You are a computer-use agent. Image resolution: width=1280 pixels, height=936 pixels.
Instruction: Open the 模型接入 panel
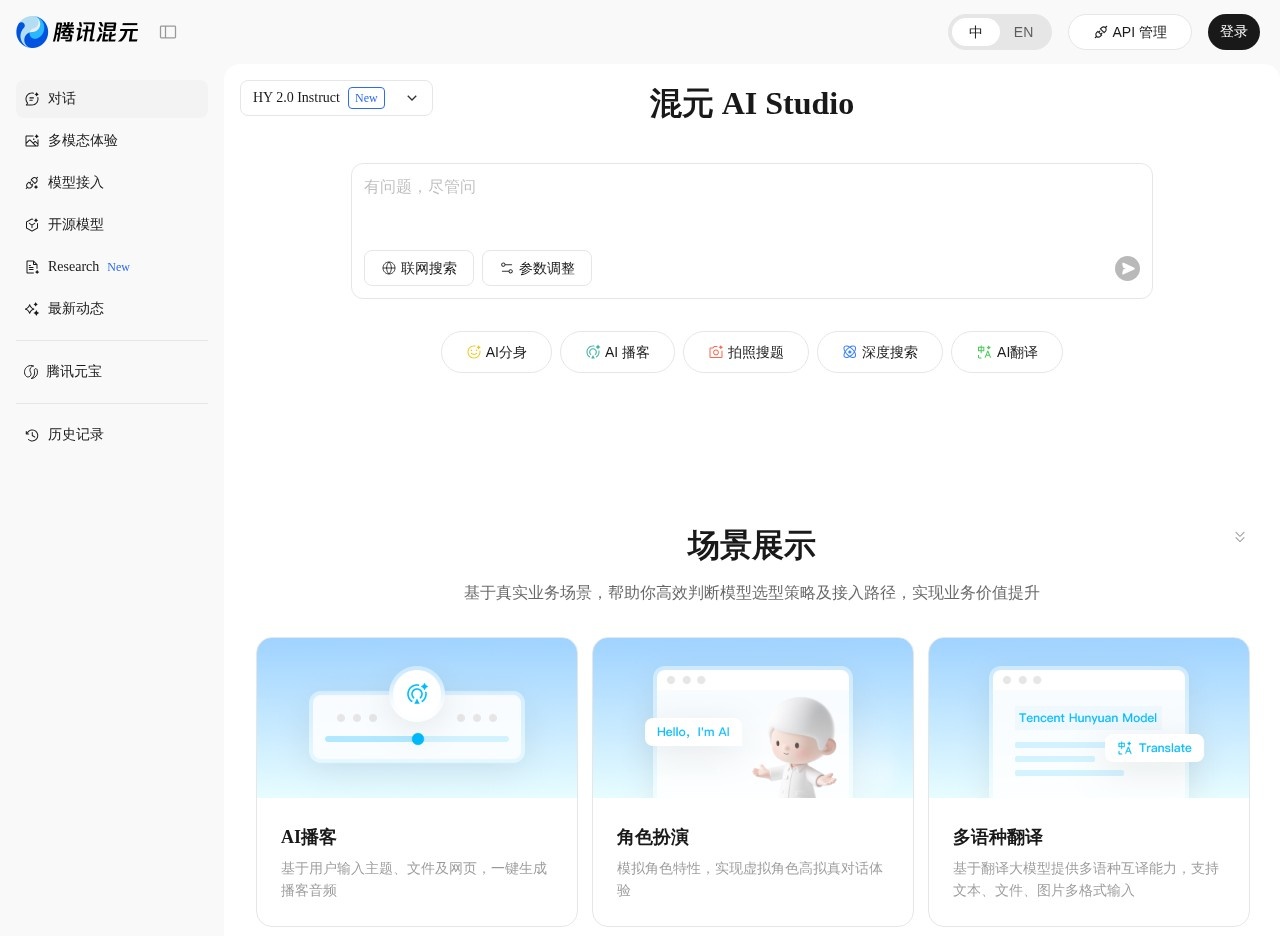coord(76,182)
